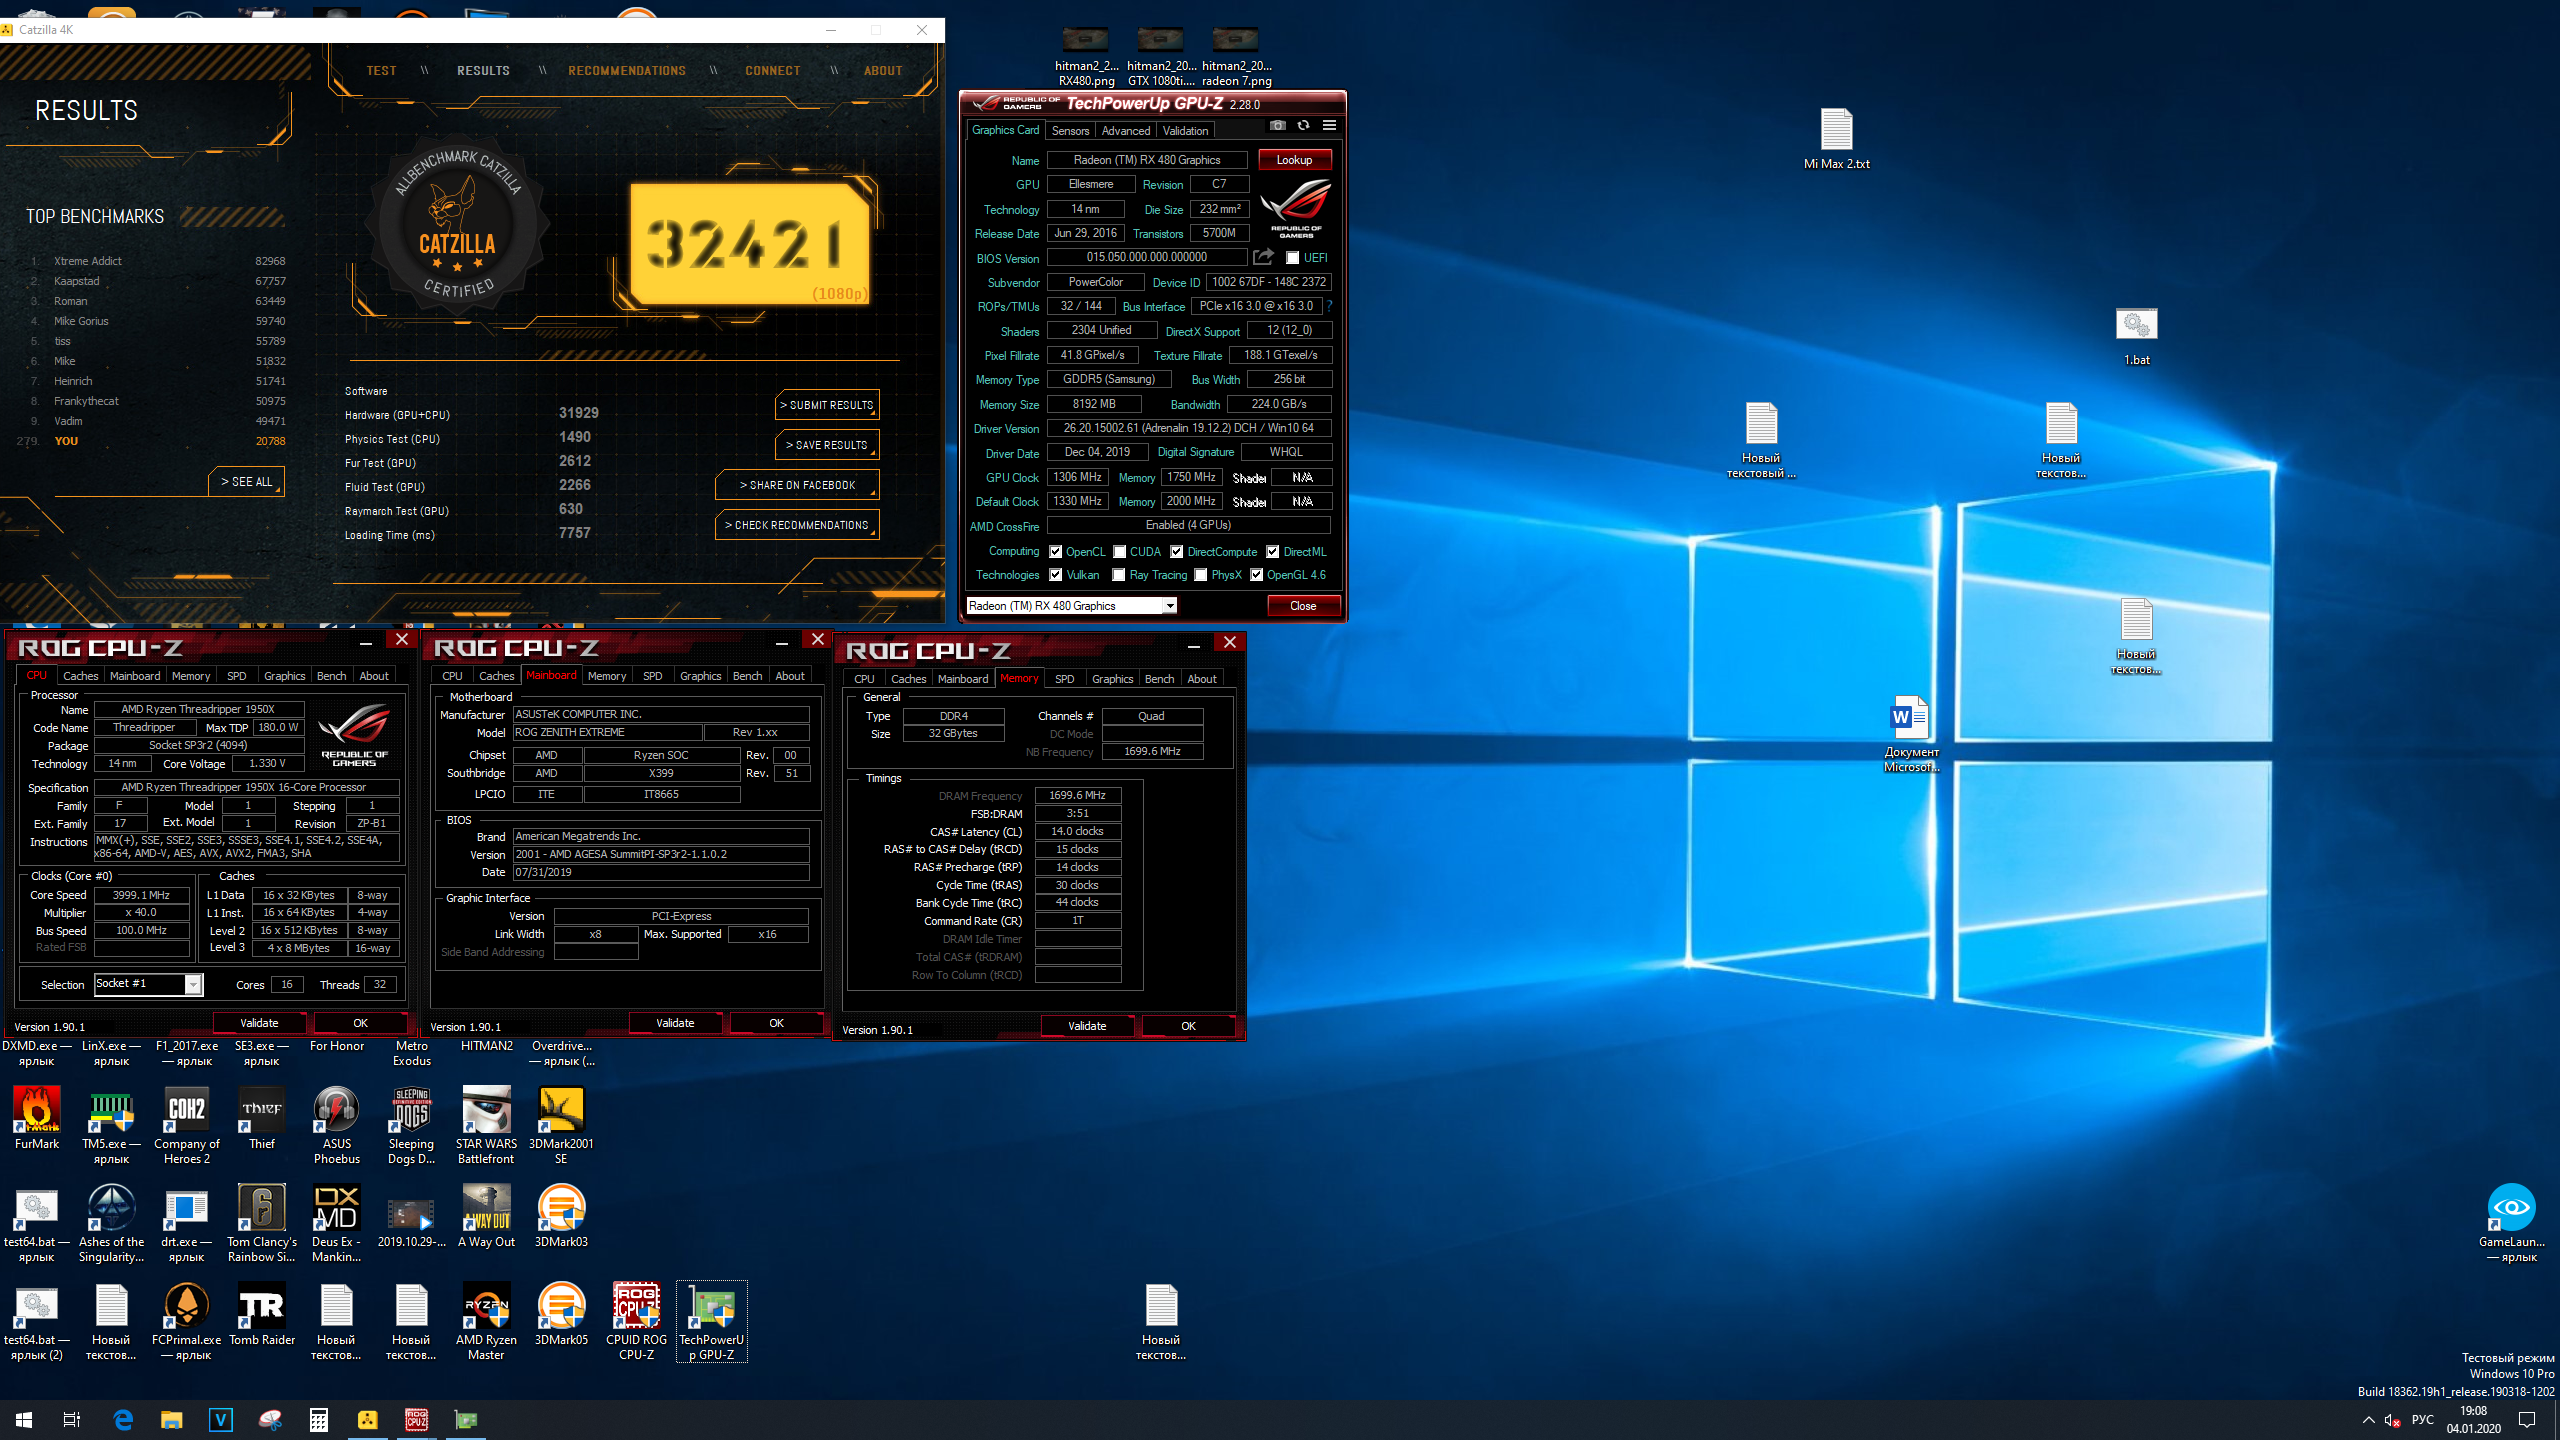Screen dimensions: 2560x1440
Task: Open 1.bat file on desktop
Action: click(2137, 335)
